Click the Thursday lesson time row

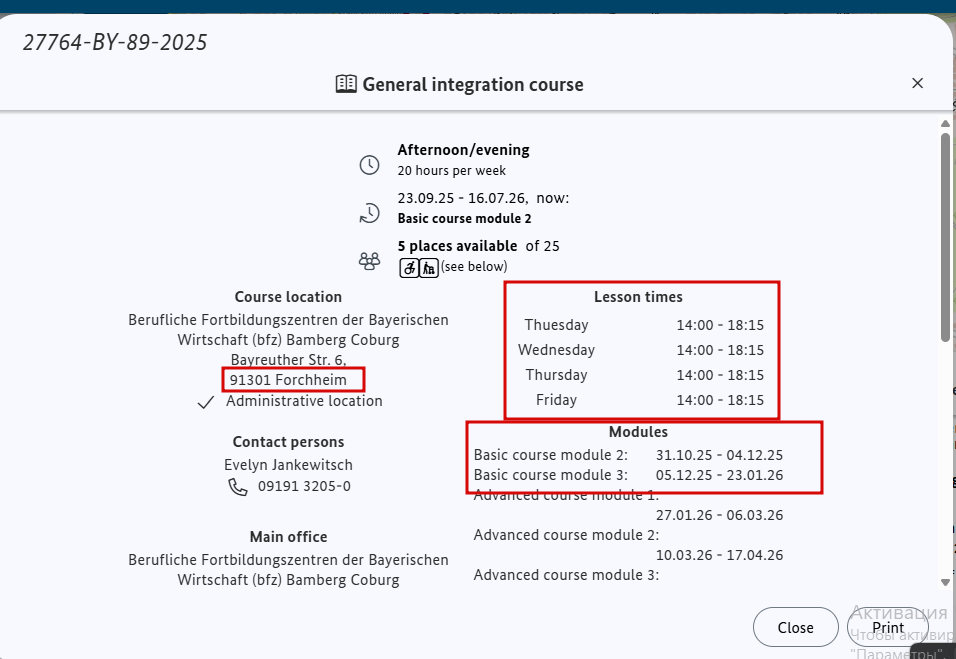coord(641,375)
